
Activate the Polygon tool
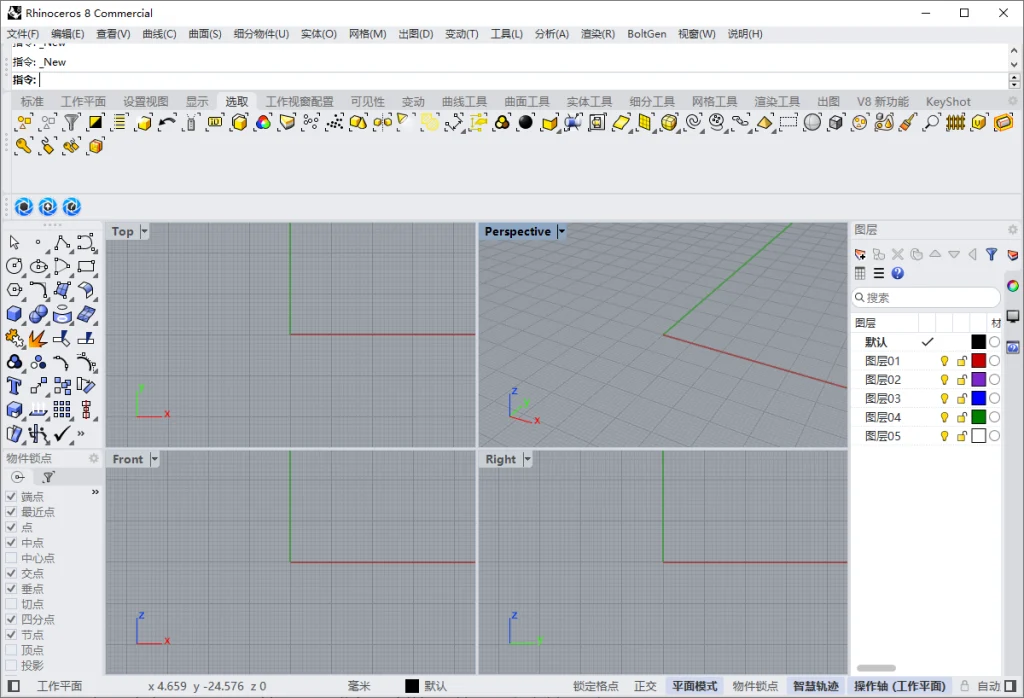tap(14, 290)
